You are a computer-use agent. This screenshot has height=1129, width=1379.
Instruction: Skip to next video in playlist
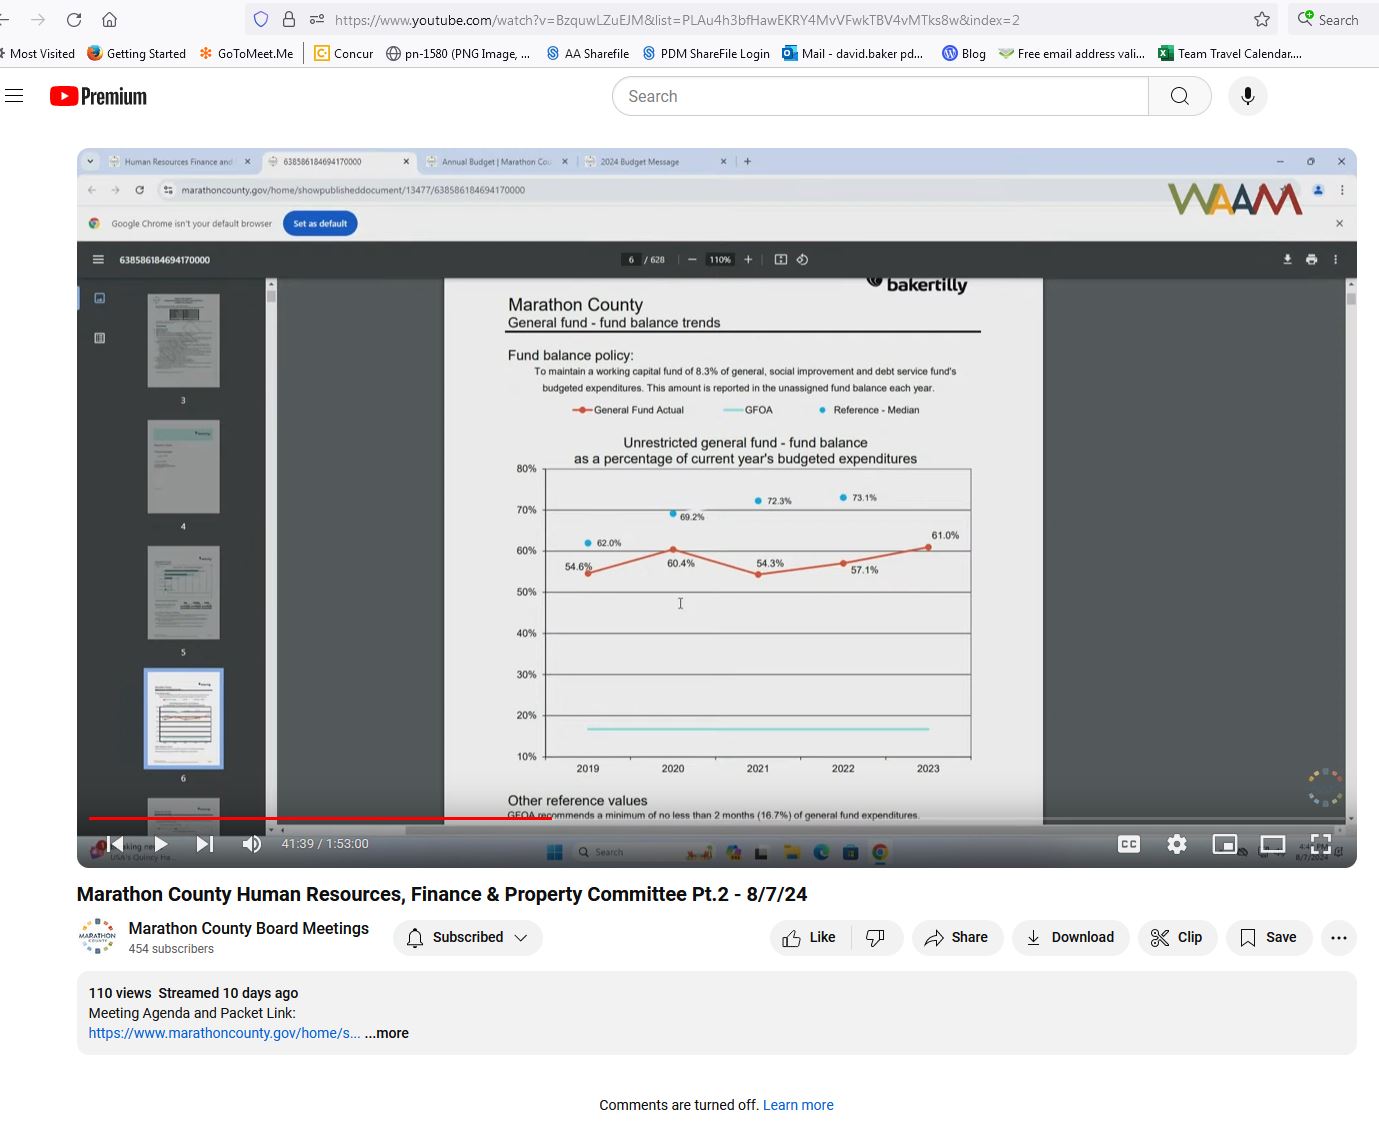[205, 844]
